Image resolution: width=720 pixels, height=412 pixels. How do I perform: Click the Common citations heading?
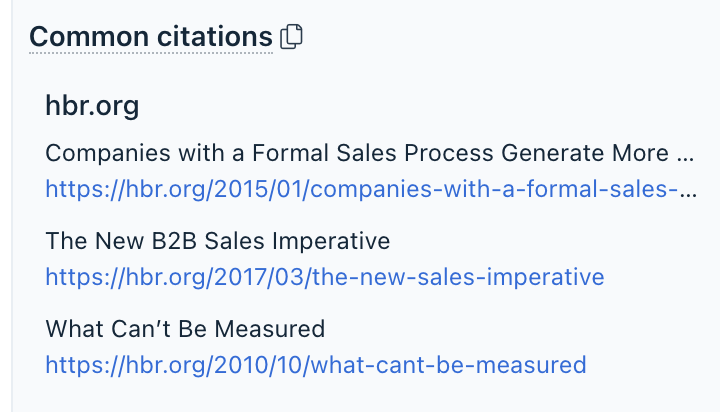[150, 37]
